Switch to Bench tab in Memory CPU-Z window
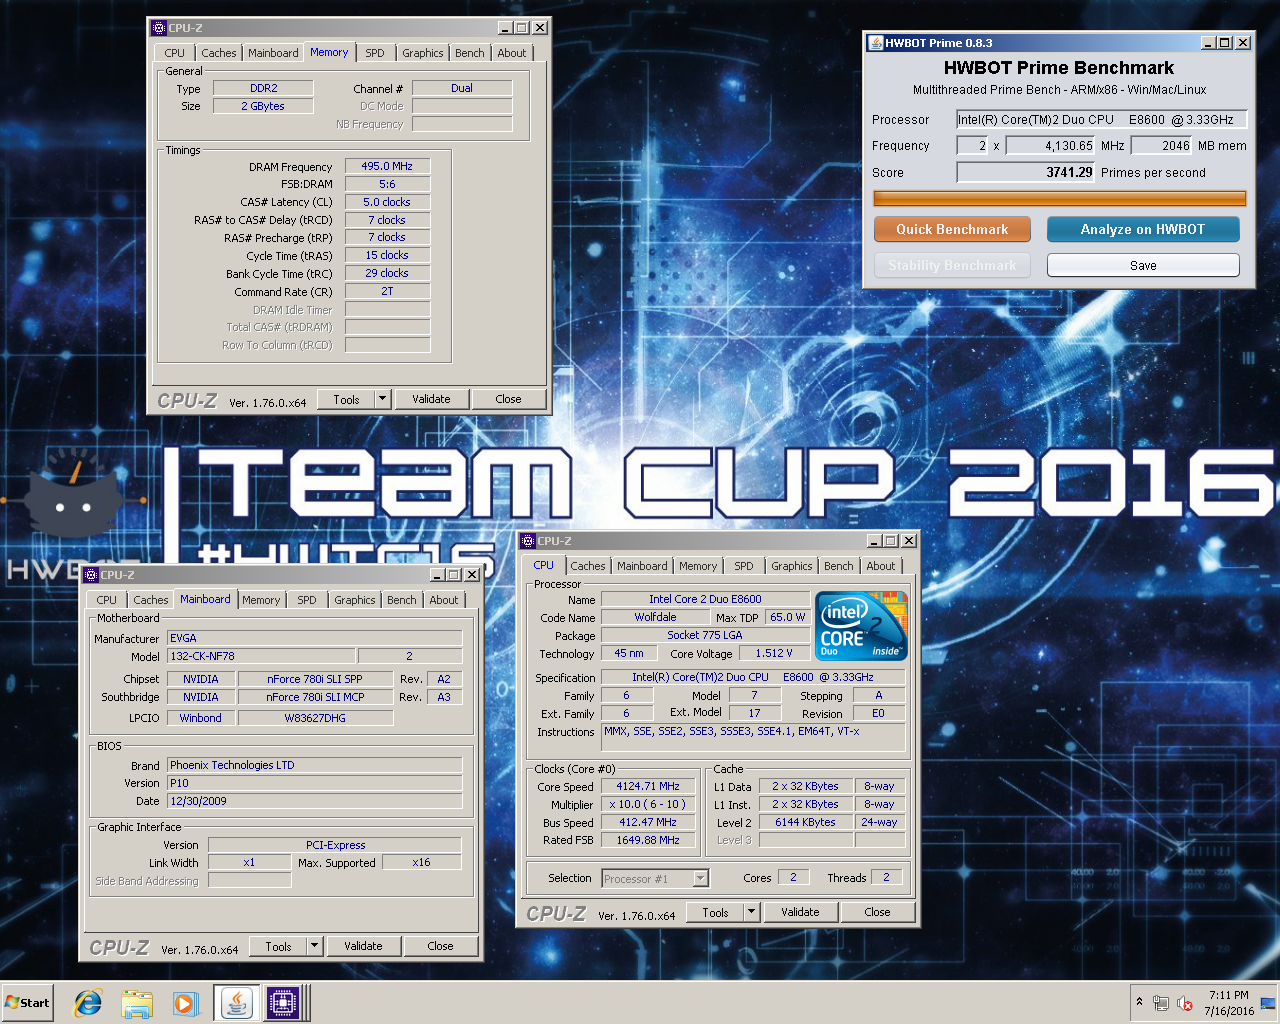Viewport: 1280px width, 1024px height. 469,53
